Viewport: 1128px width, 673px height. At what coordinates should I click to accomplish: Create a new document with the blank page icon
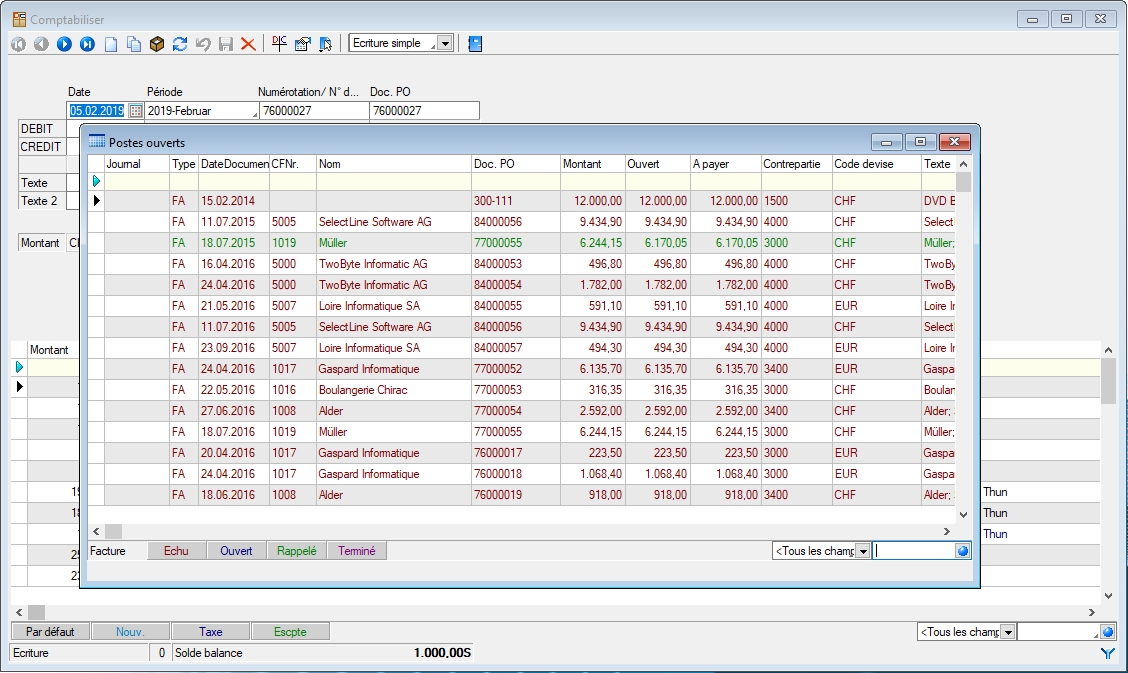[109, 43]
